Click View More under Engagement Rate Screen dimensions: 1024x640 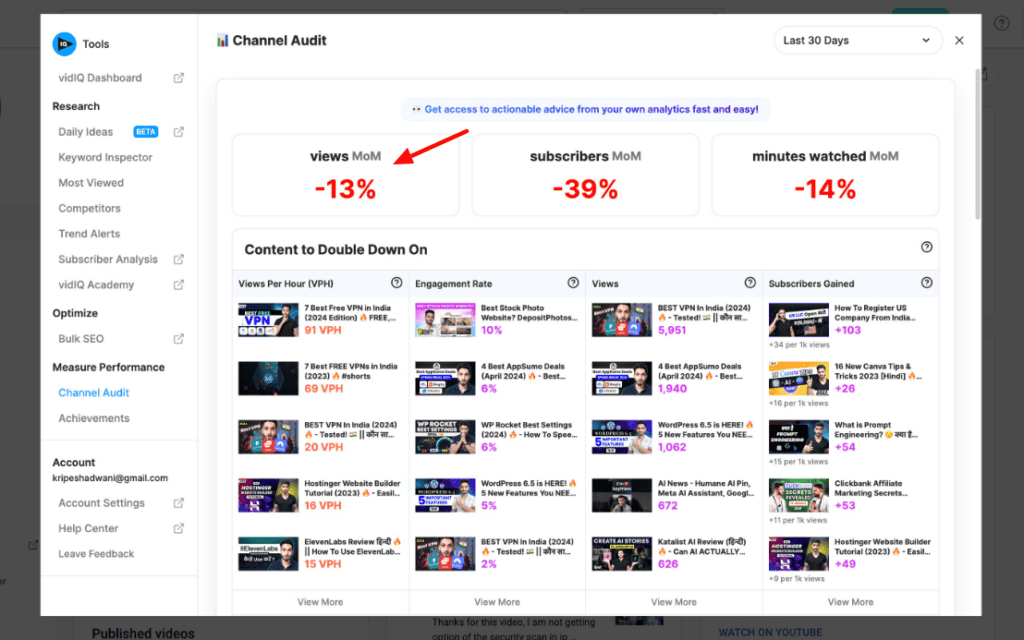497,601
